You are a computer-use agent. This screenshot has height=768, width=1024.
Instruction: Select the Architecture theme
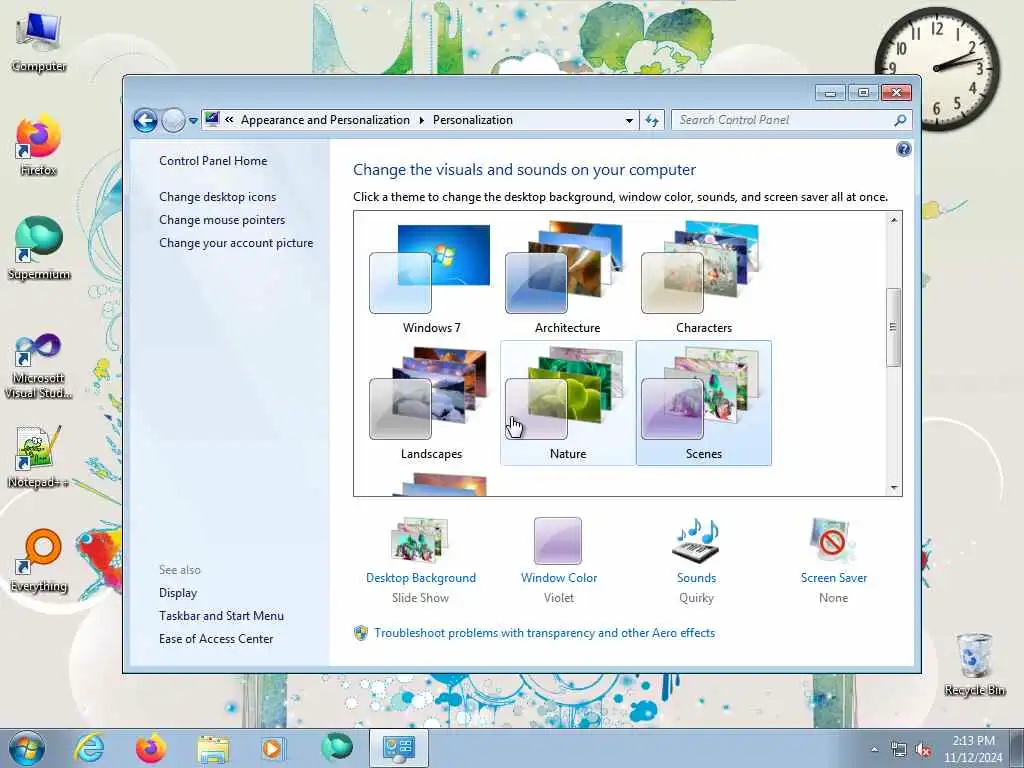(x=568, y=278)
